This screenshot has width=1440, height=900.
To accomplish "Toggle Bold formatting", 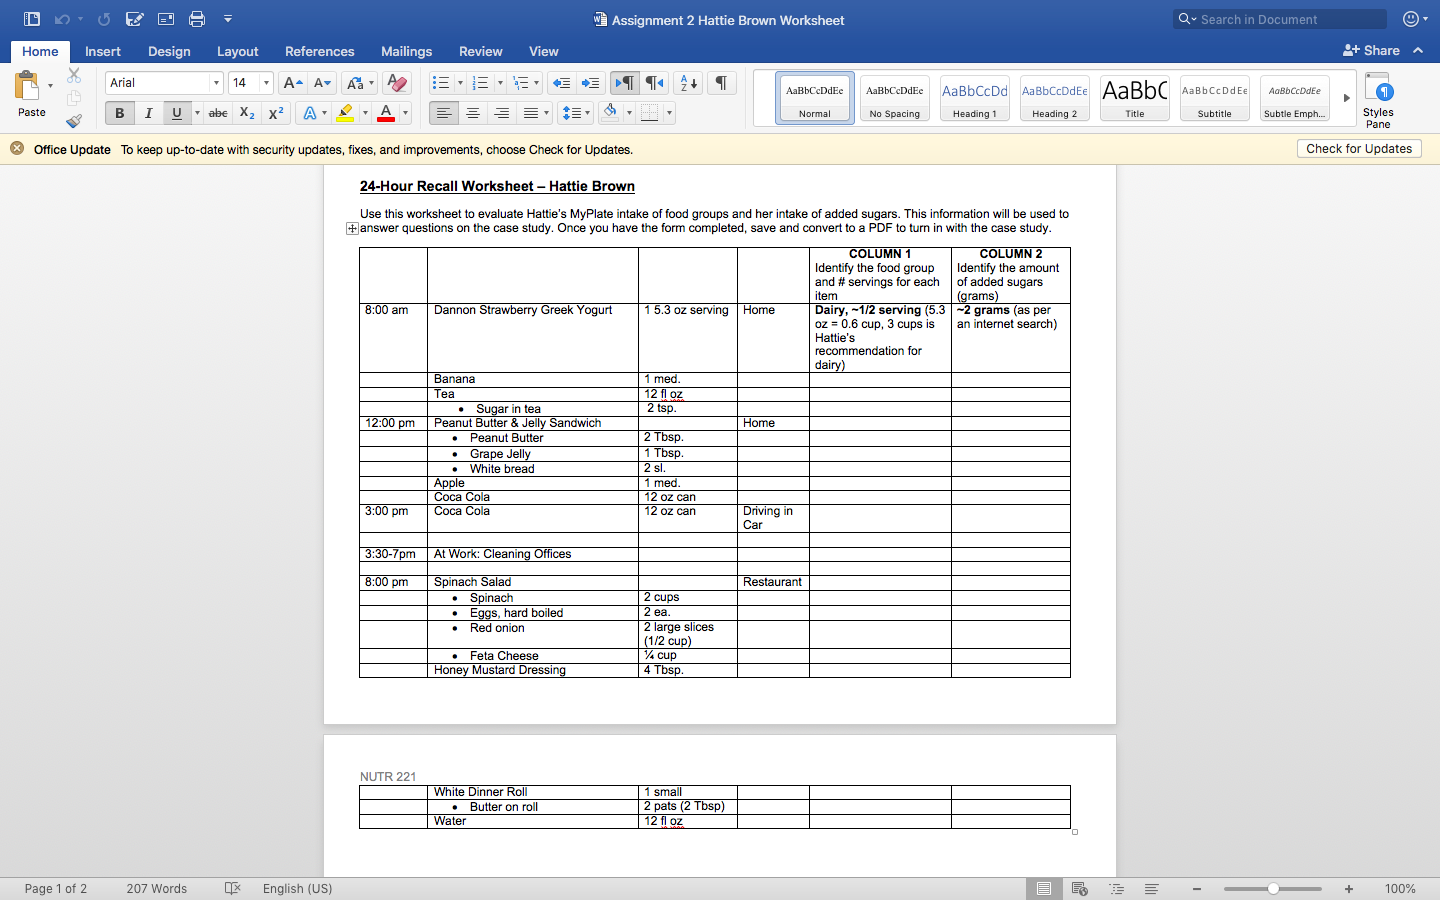I will click(120, 113).
